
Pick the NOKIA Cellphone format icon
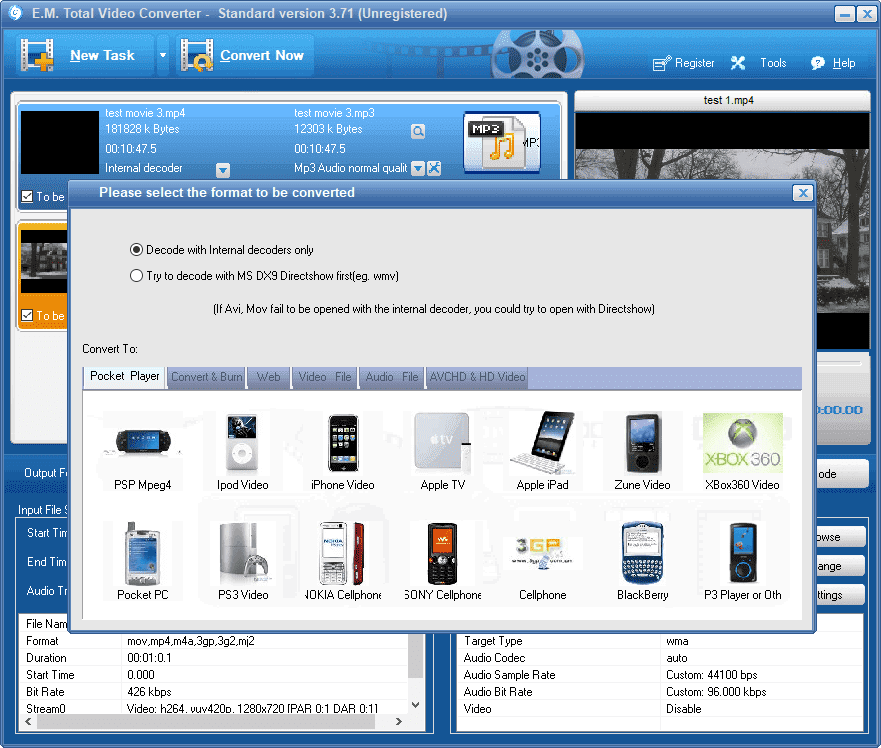tap(343, 554)
